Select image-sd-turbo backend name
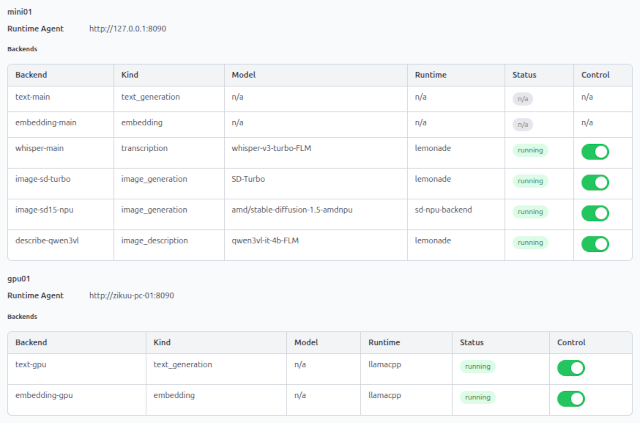Viewport: 640px width, 423px height. point(43,179)
